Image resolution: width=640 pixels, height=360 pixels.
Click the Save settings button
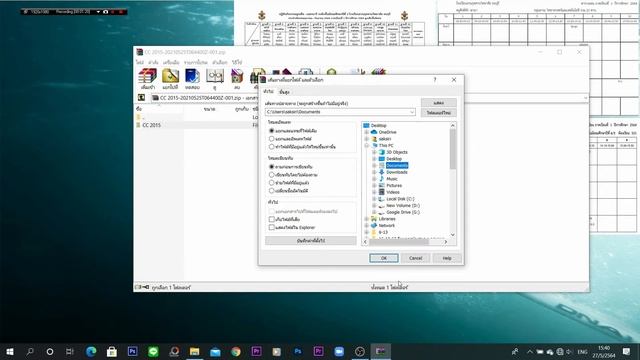pos(311,240)
